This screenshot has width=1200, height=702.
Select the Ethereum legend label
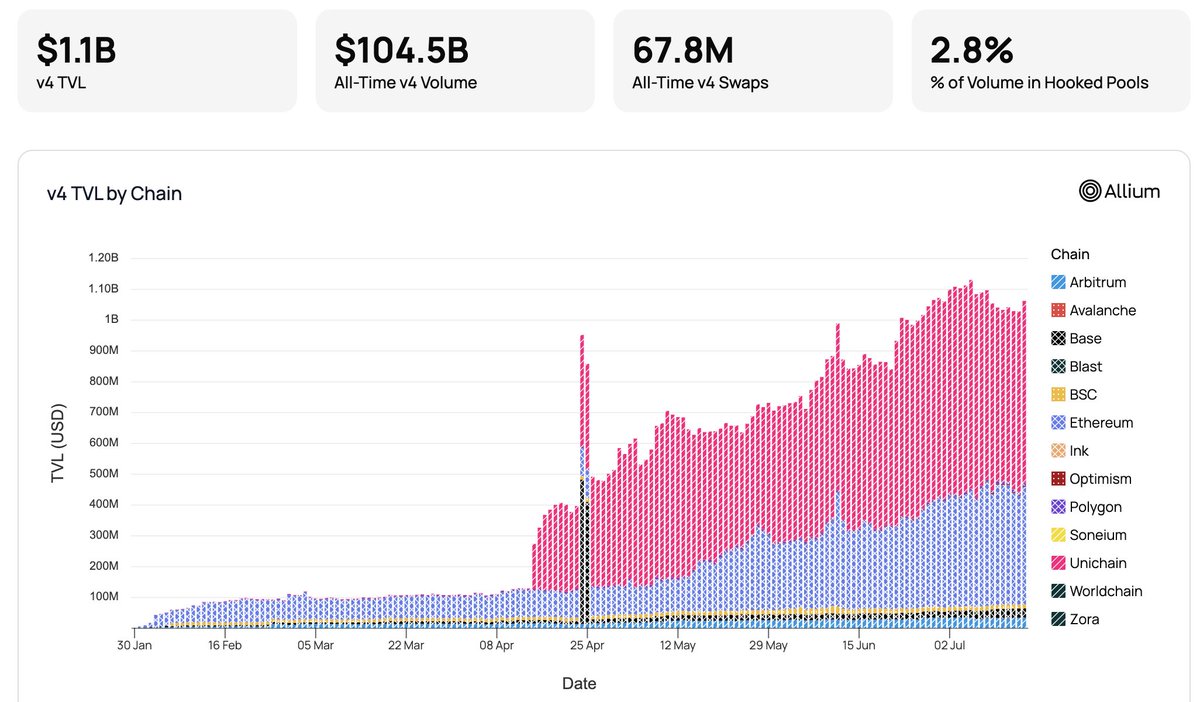(x=1102, y=423)
